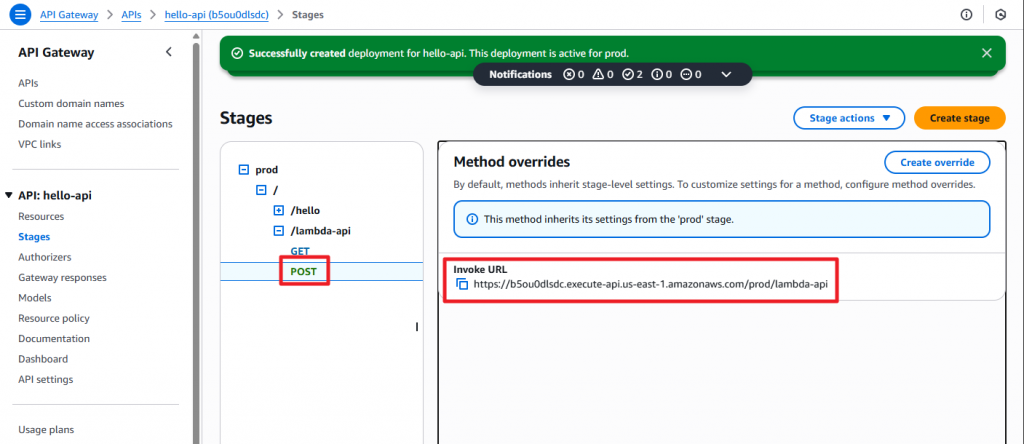Dismiss the green success banner

(x=987, y=53)
